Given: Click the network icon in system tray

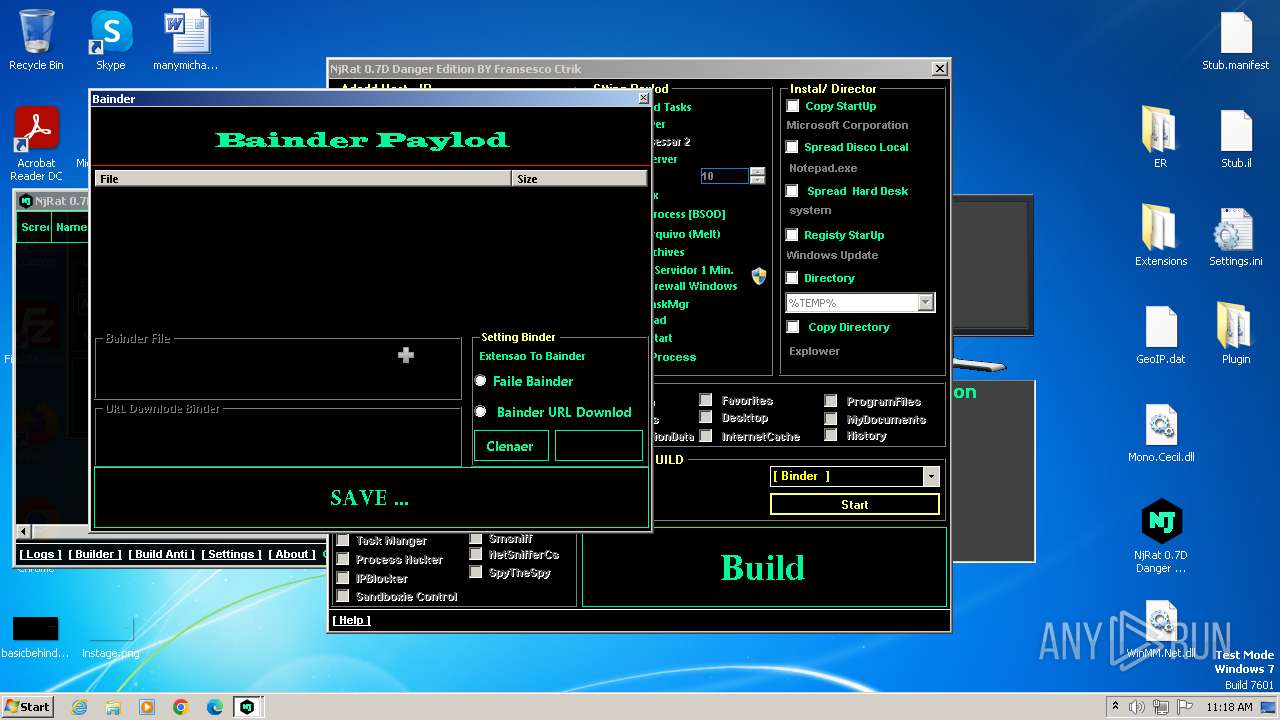Looking at the screenshot, I should click(x=1162, y=707).
